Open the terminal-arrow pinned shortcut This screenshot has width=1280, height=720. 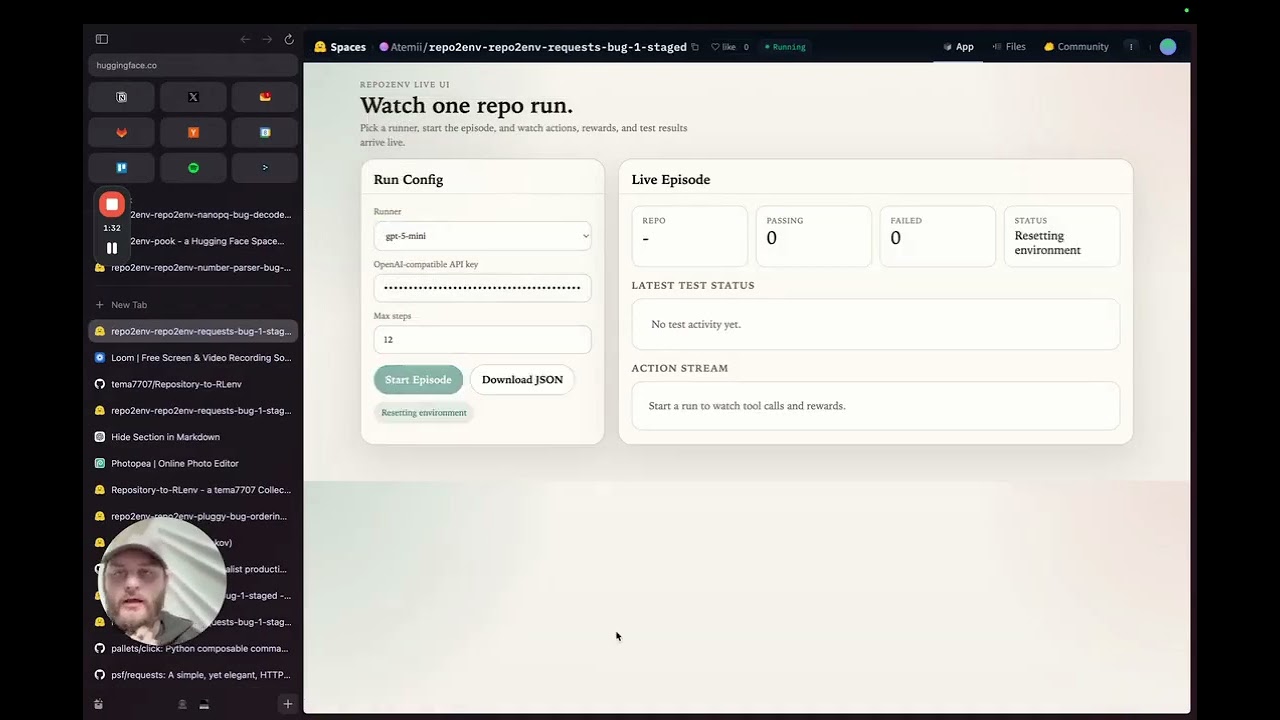tap(265, 168)
